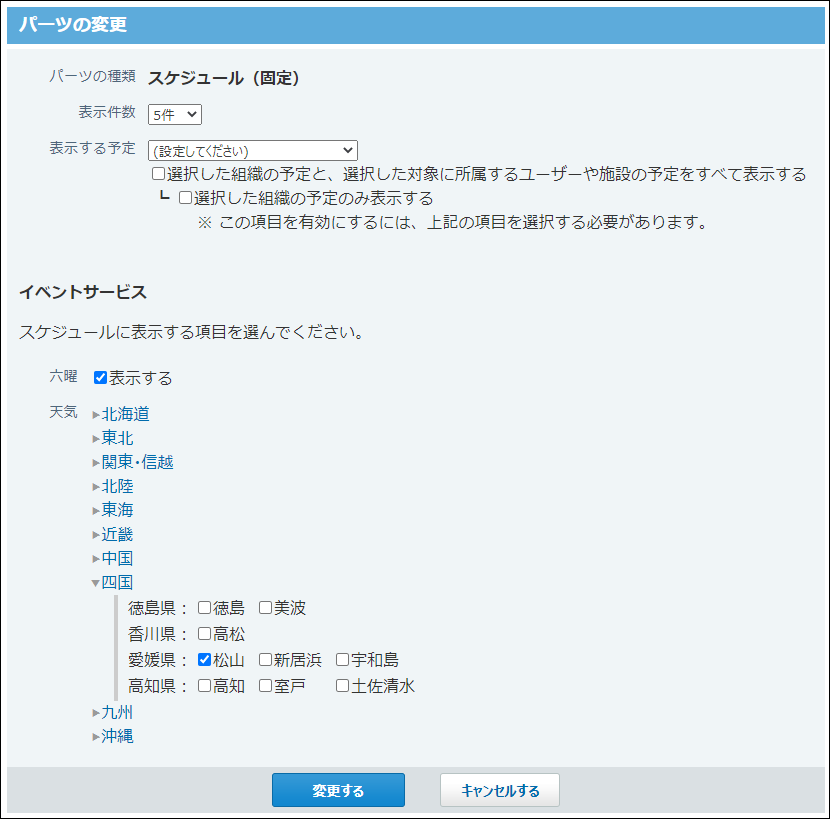Click the 中国 link
Image resolution: width=830 pixels, height=819 pixels.
(x=118, y=558)
